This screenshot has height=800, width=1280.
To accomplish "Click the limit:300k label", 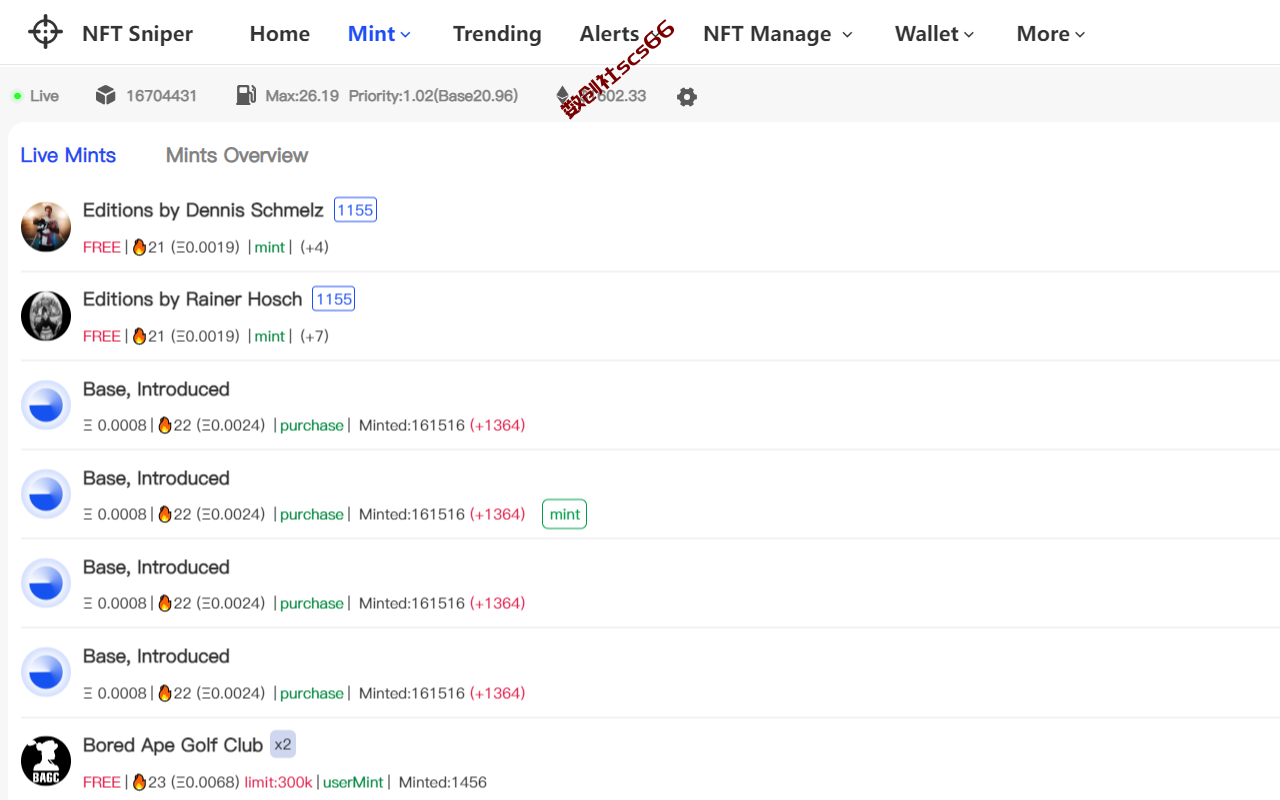I will (278, 782).
